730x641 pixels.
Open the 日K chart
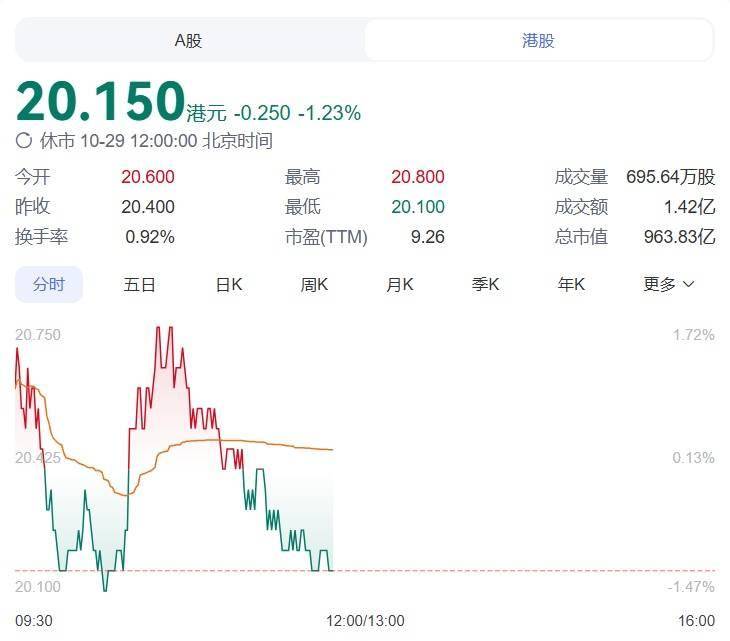tap(229, 284)
